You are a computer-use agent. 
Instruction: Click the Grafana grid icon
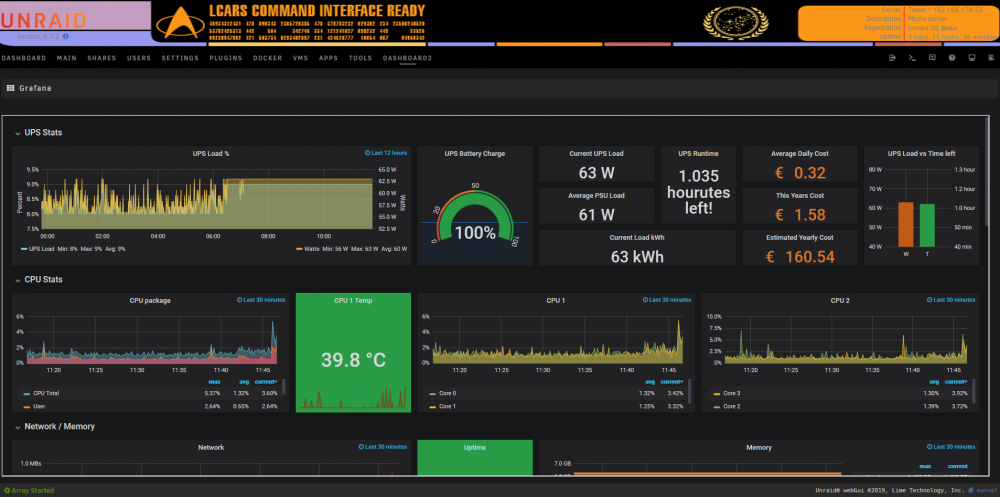(x=10, y=88)
